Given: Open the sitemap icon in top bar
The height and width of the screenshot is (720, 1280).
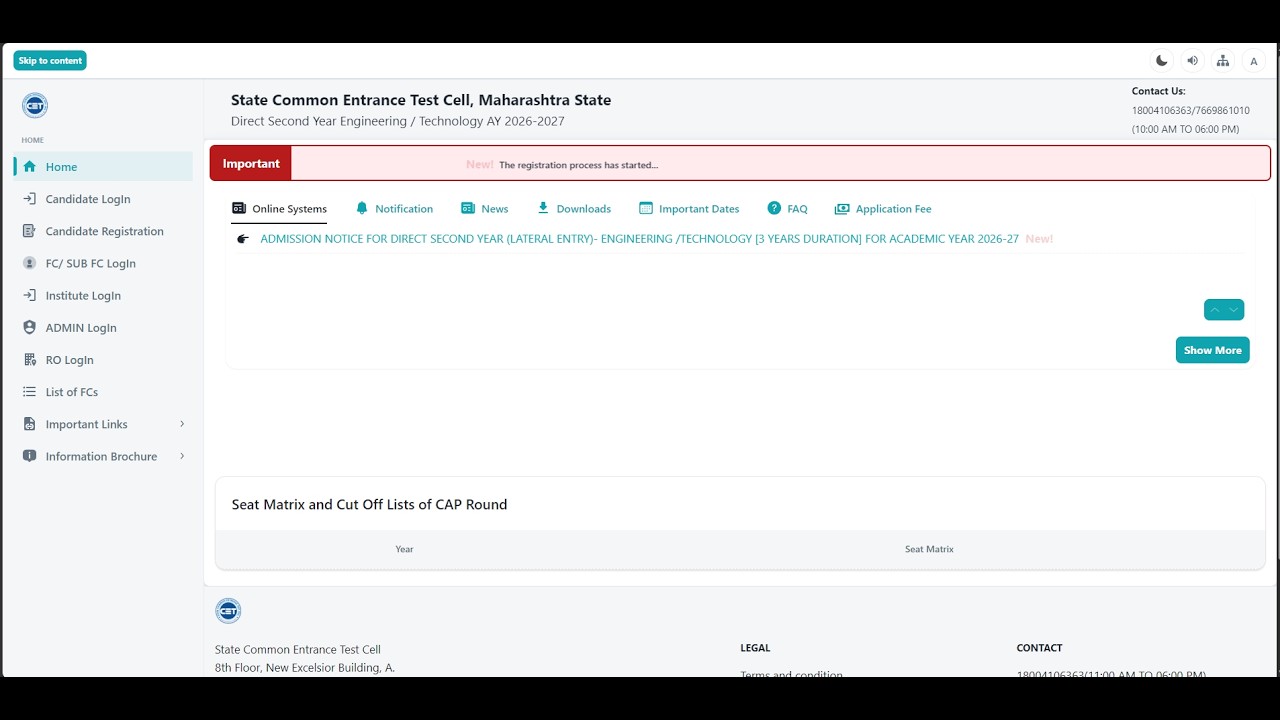Looking at the screenshot, I should [x=1222, y=61].
